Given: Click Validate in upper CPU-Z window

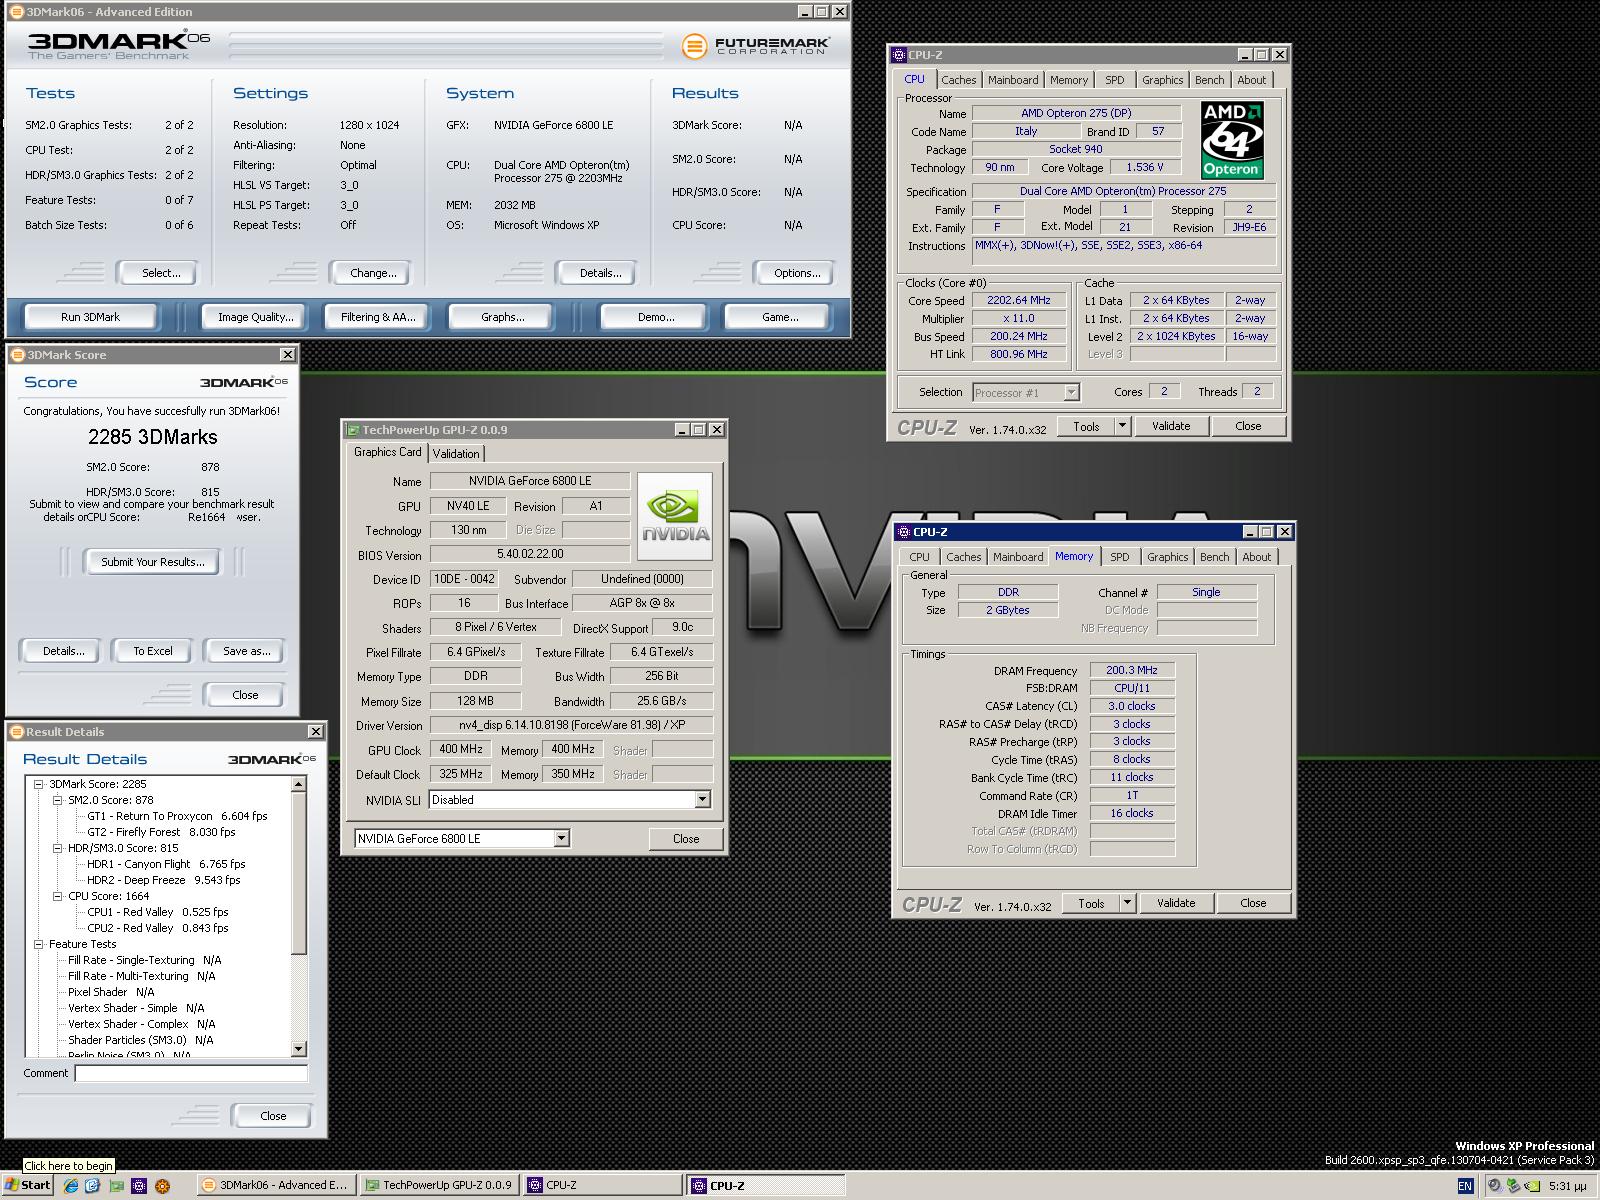Looking at the screenshot, I should tap(1171, 426).
